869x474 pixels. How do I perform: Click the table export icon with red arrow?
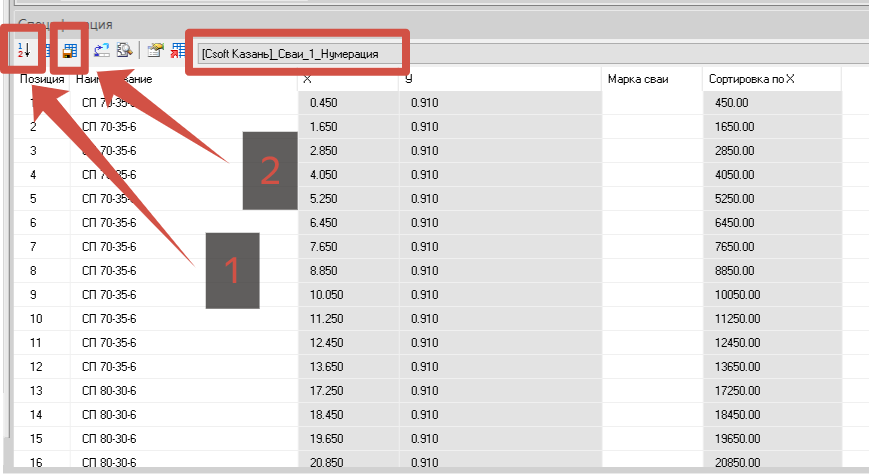(178, 51)
